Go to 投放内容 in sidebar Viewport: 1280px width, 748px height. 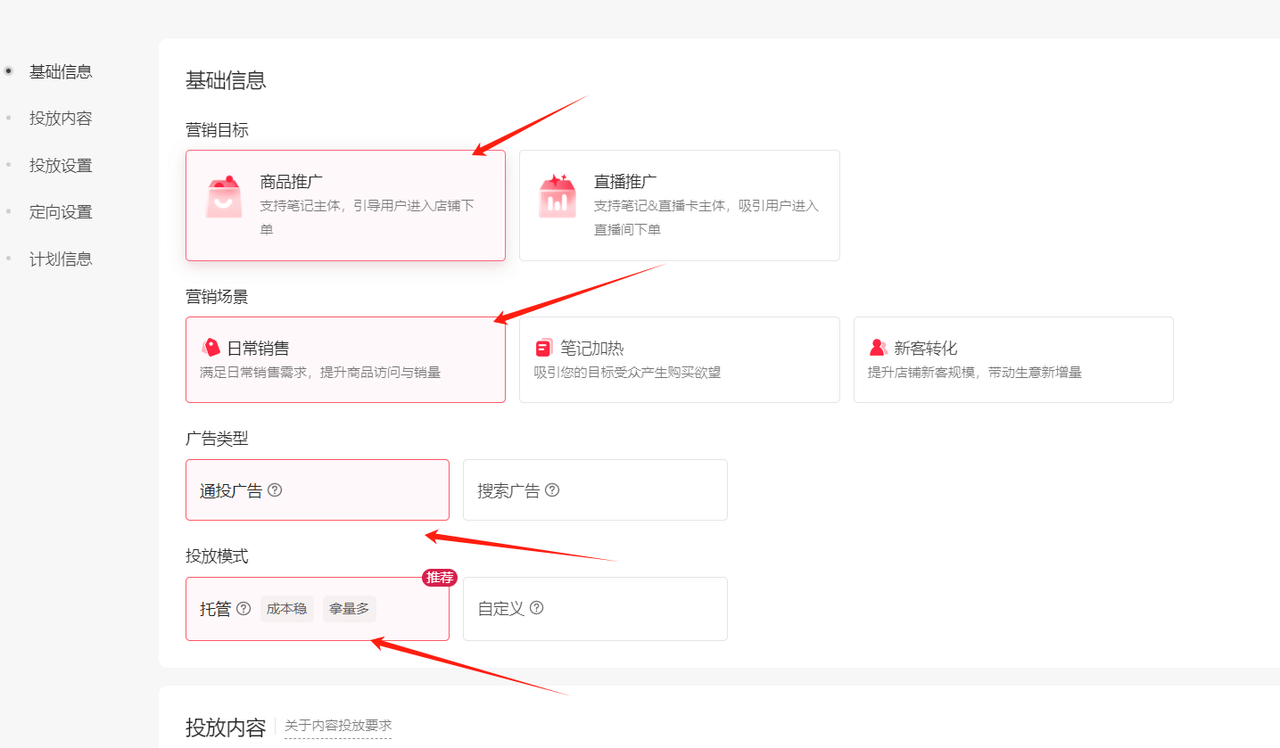pyautogui.click(x=60, y=118)
